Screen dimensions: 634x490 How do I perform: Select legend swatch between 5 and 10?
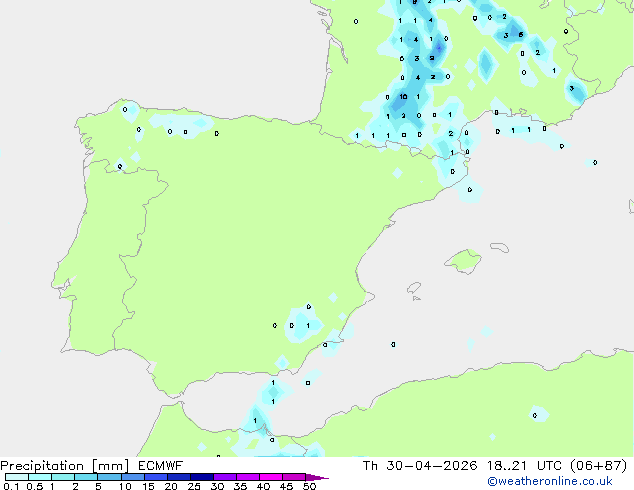(109, 477)
